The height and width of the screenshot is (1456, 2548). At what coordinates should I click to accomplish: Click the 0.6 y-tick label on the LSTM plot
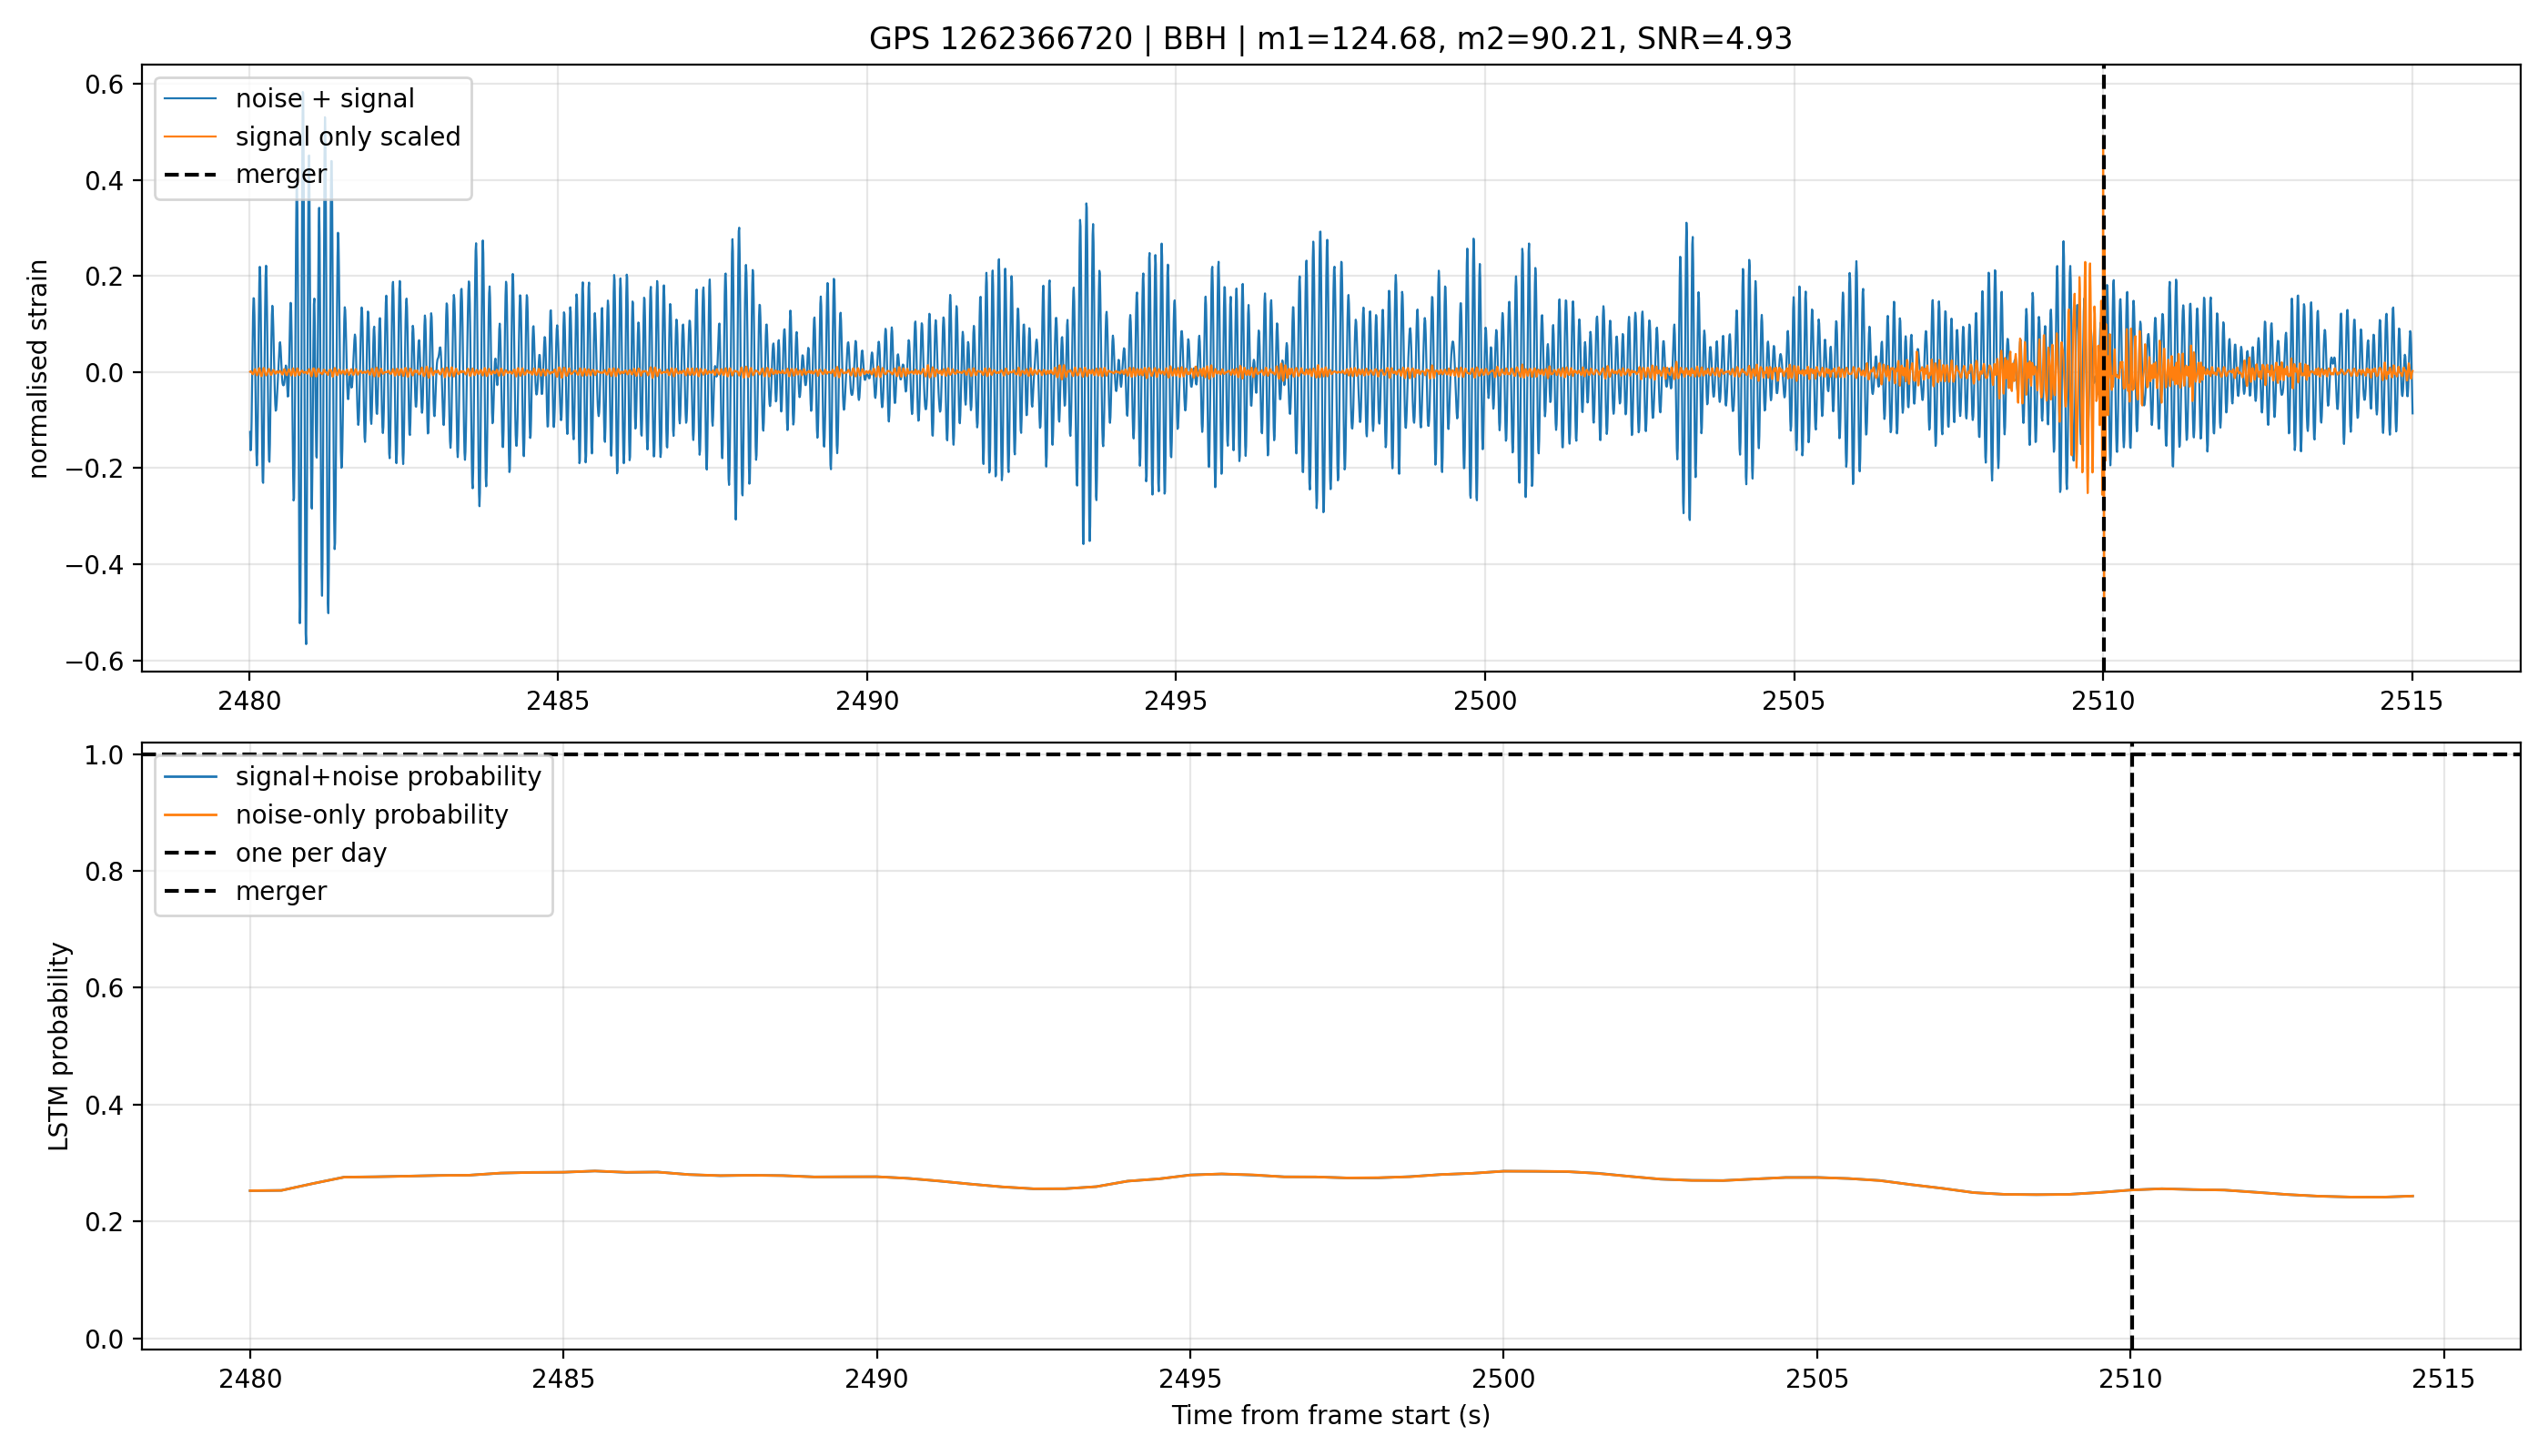pos(105,988)
